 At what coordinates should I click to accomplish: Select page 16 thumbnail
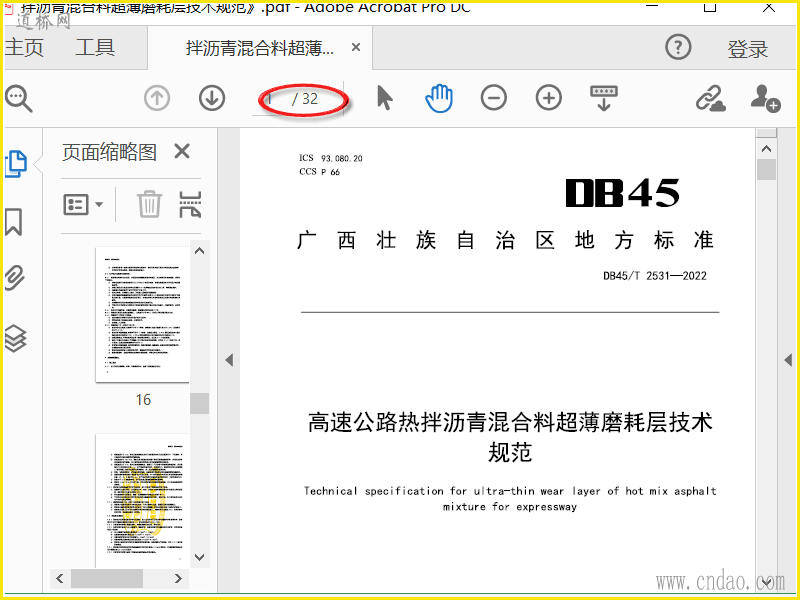[142, 314]
